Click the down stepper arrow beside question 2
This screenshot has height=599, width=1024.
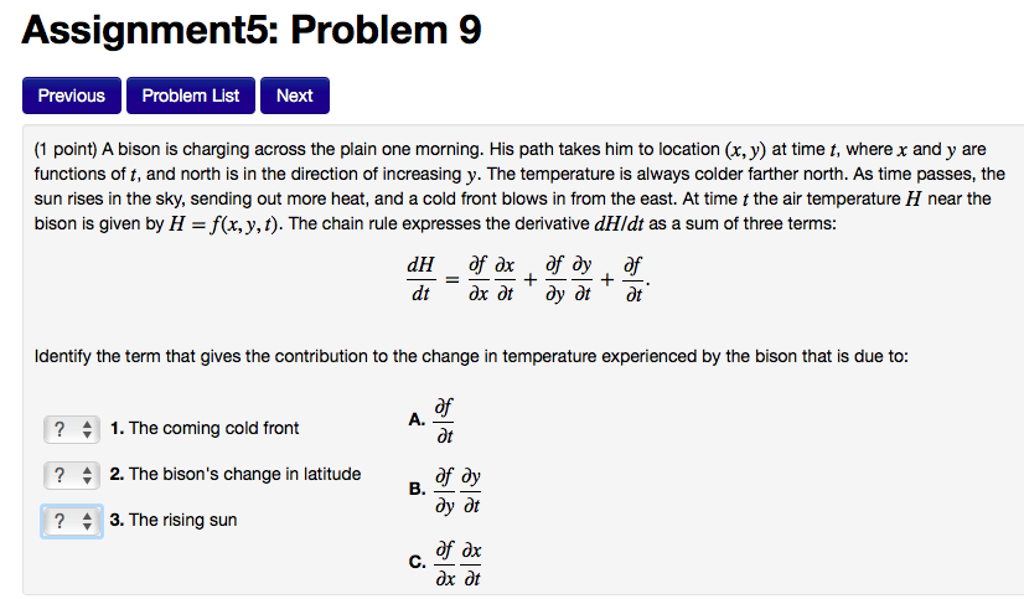point(89,479)
